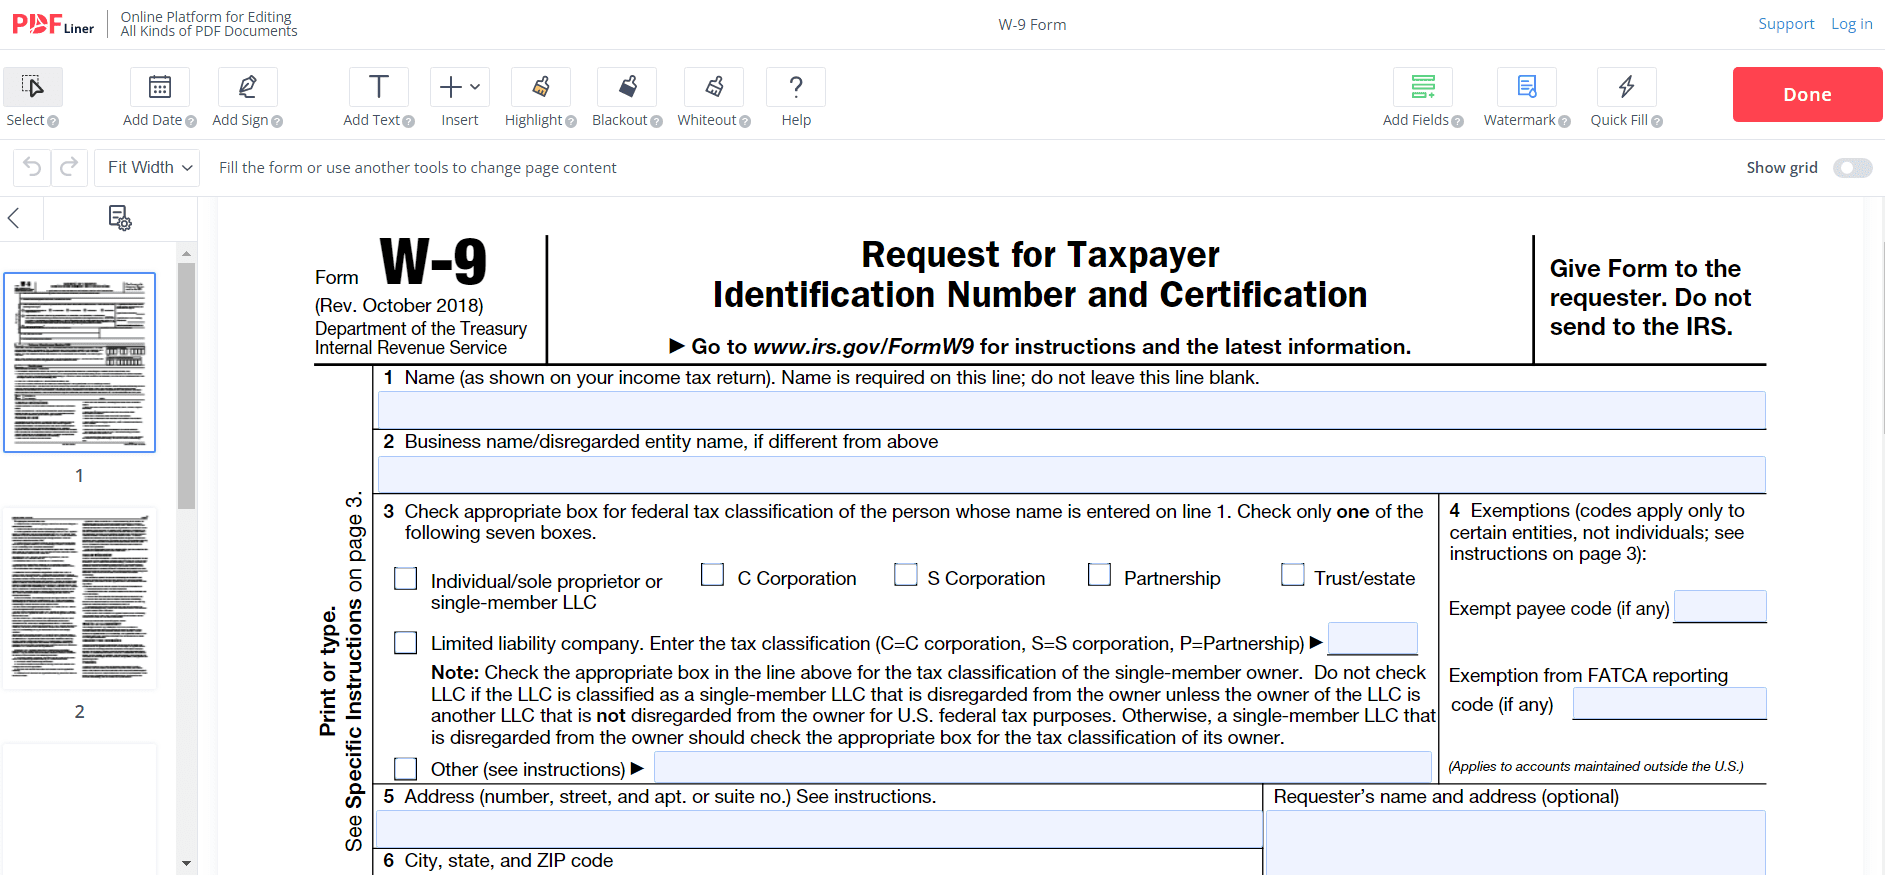Expand the Insert dropdown menu

click(459, 88)
